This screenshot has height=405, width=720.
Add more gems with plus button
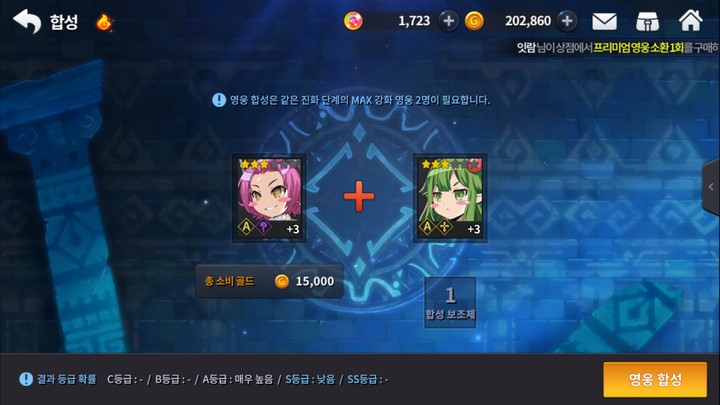pos(449,21)
